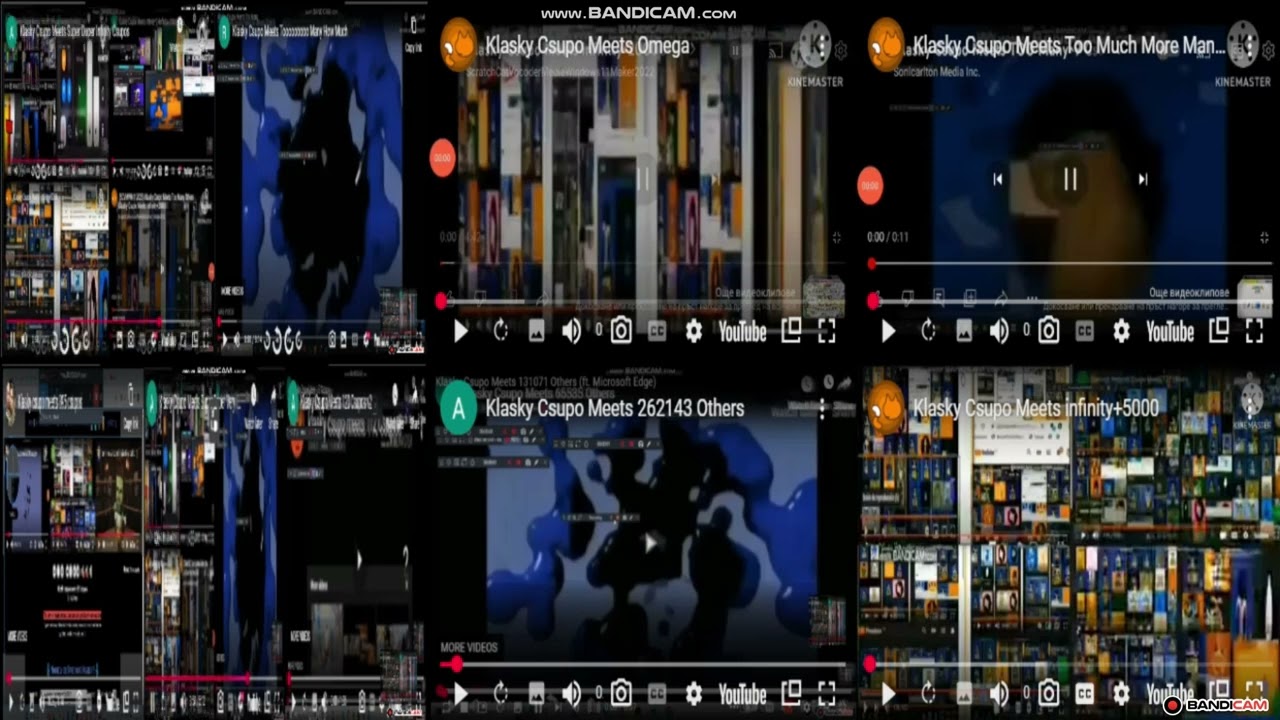Skip to next in Too Much More Man video

point(1143,179)
